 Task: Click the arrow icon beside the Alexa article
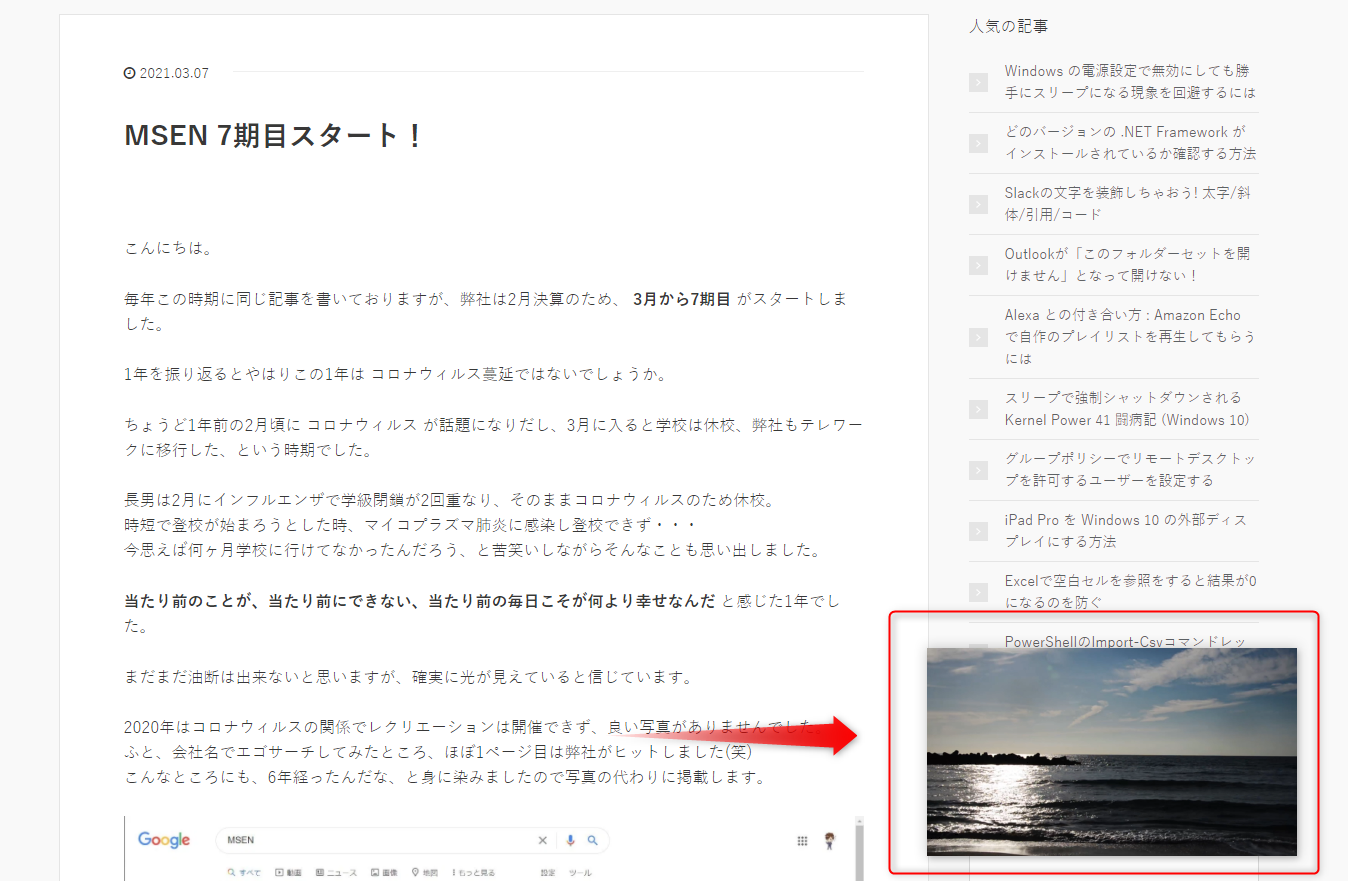click(977, 337)
